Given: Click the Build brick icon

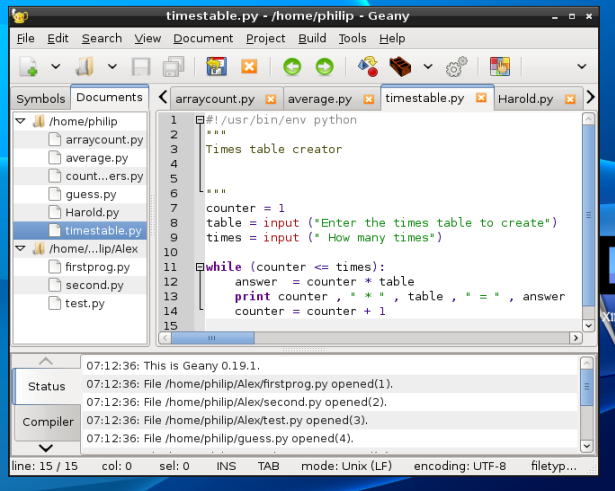Looking at the screenshot, I should pos(400,67).
